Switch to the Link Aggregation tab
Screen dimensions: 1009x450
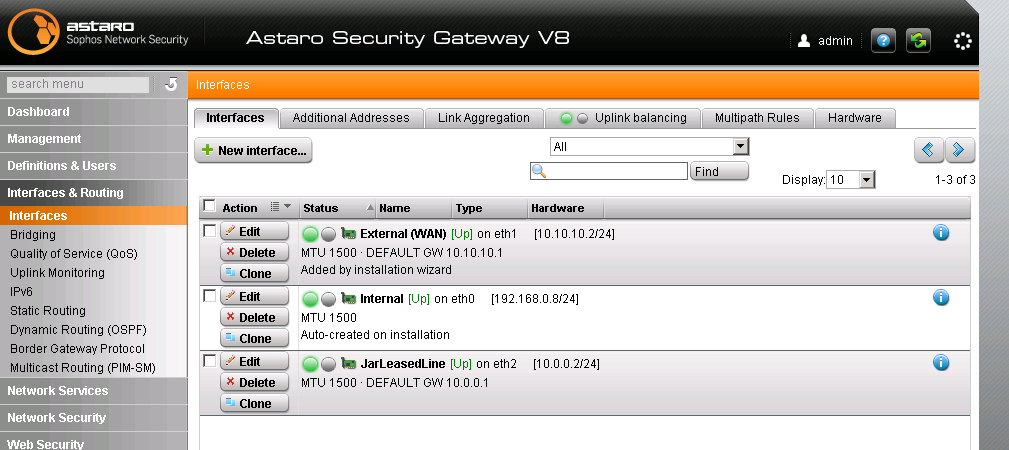click(483, 118)
